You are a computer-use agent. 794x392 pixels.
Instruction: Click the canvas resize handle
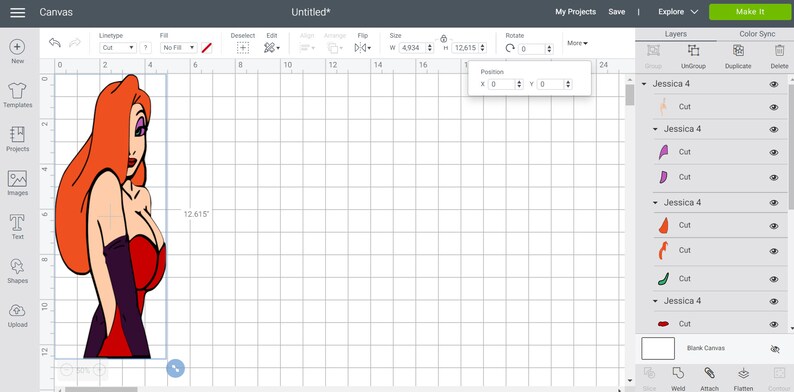tap(175, 368)
